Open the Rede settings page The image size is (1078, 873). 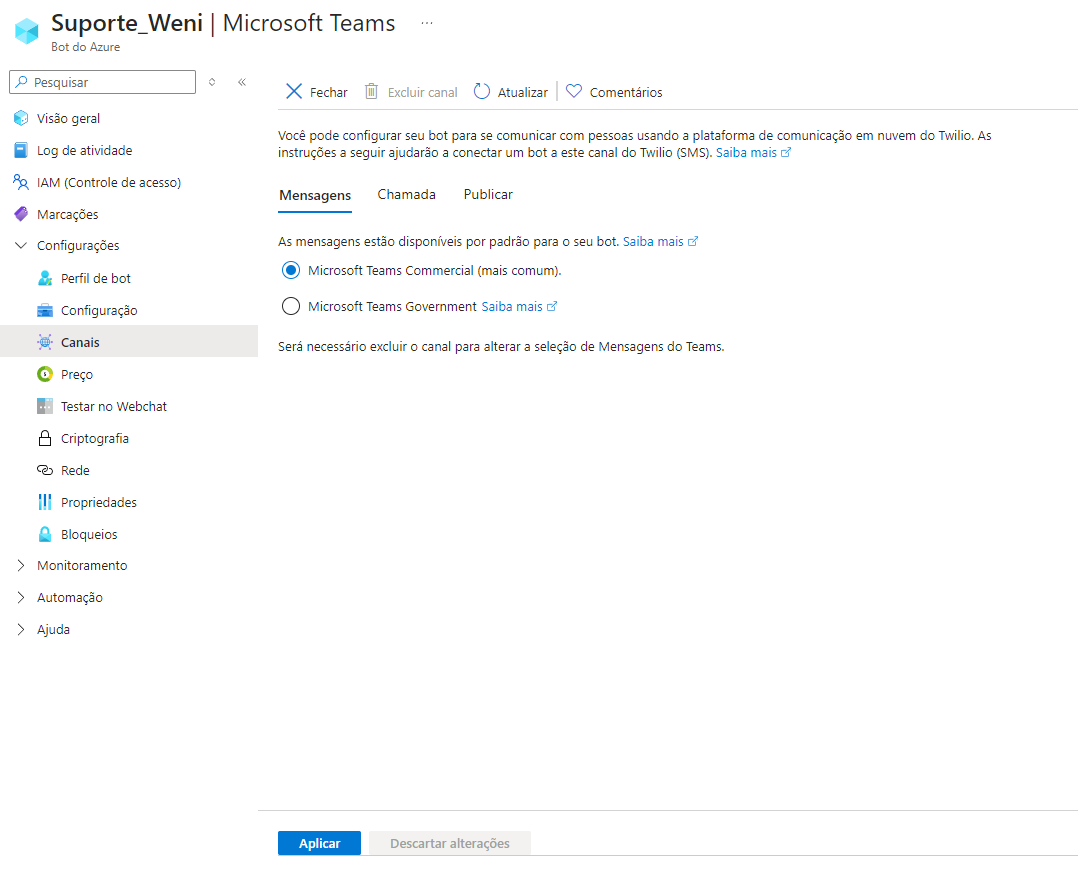[x=77, y=470]
